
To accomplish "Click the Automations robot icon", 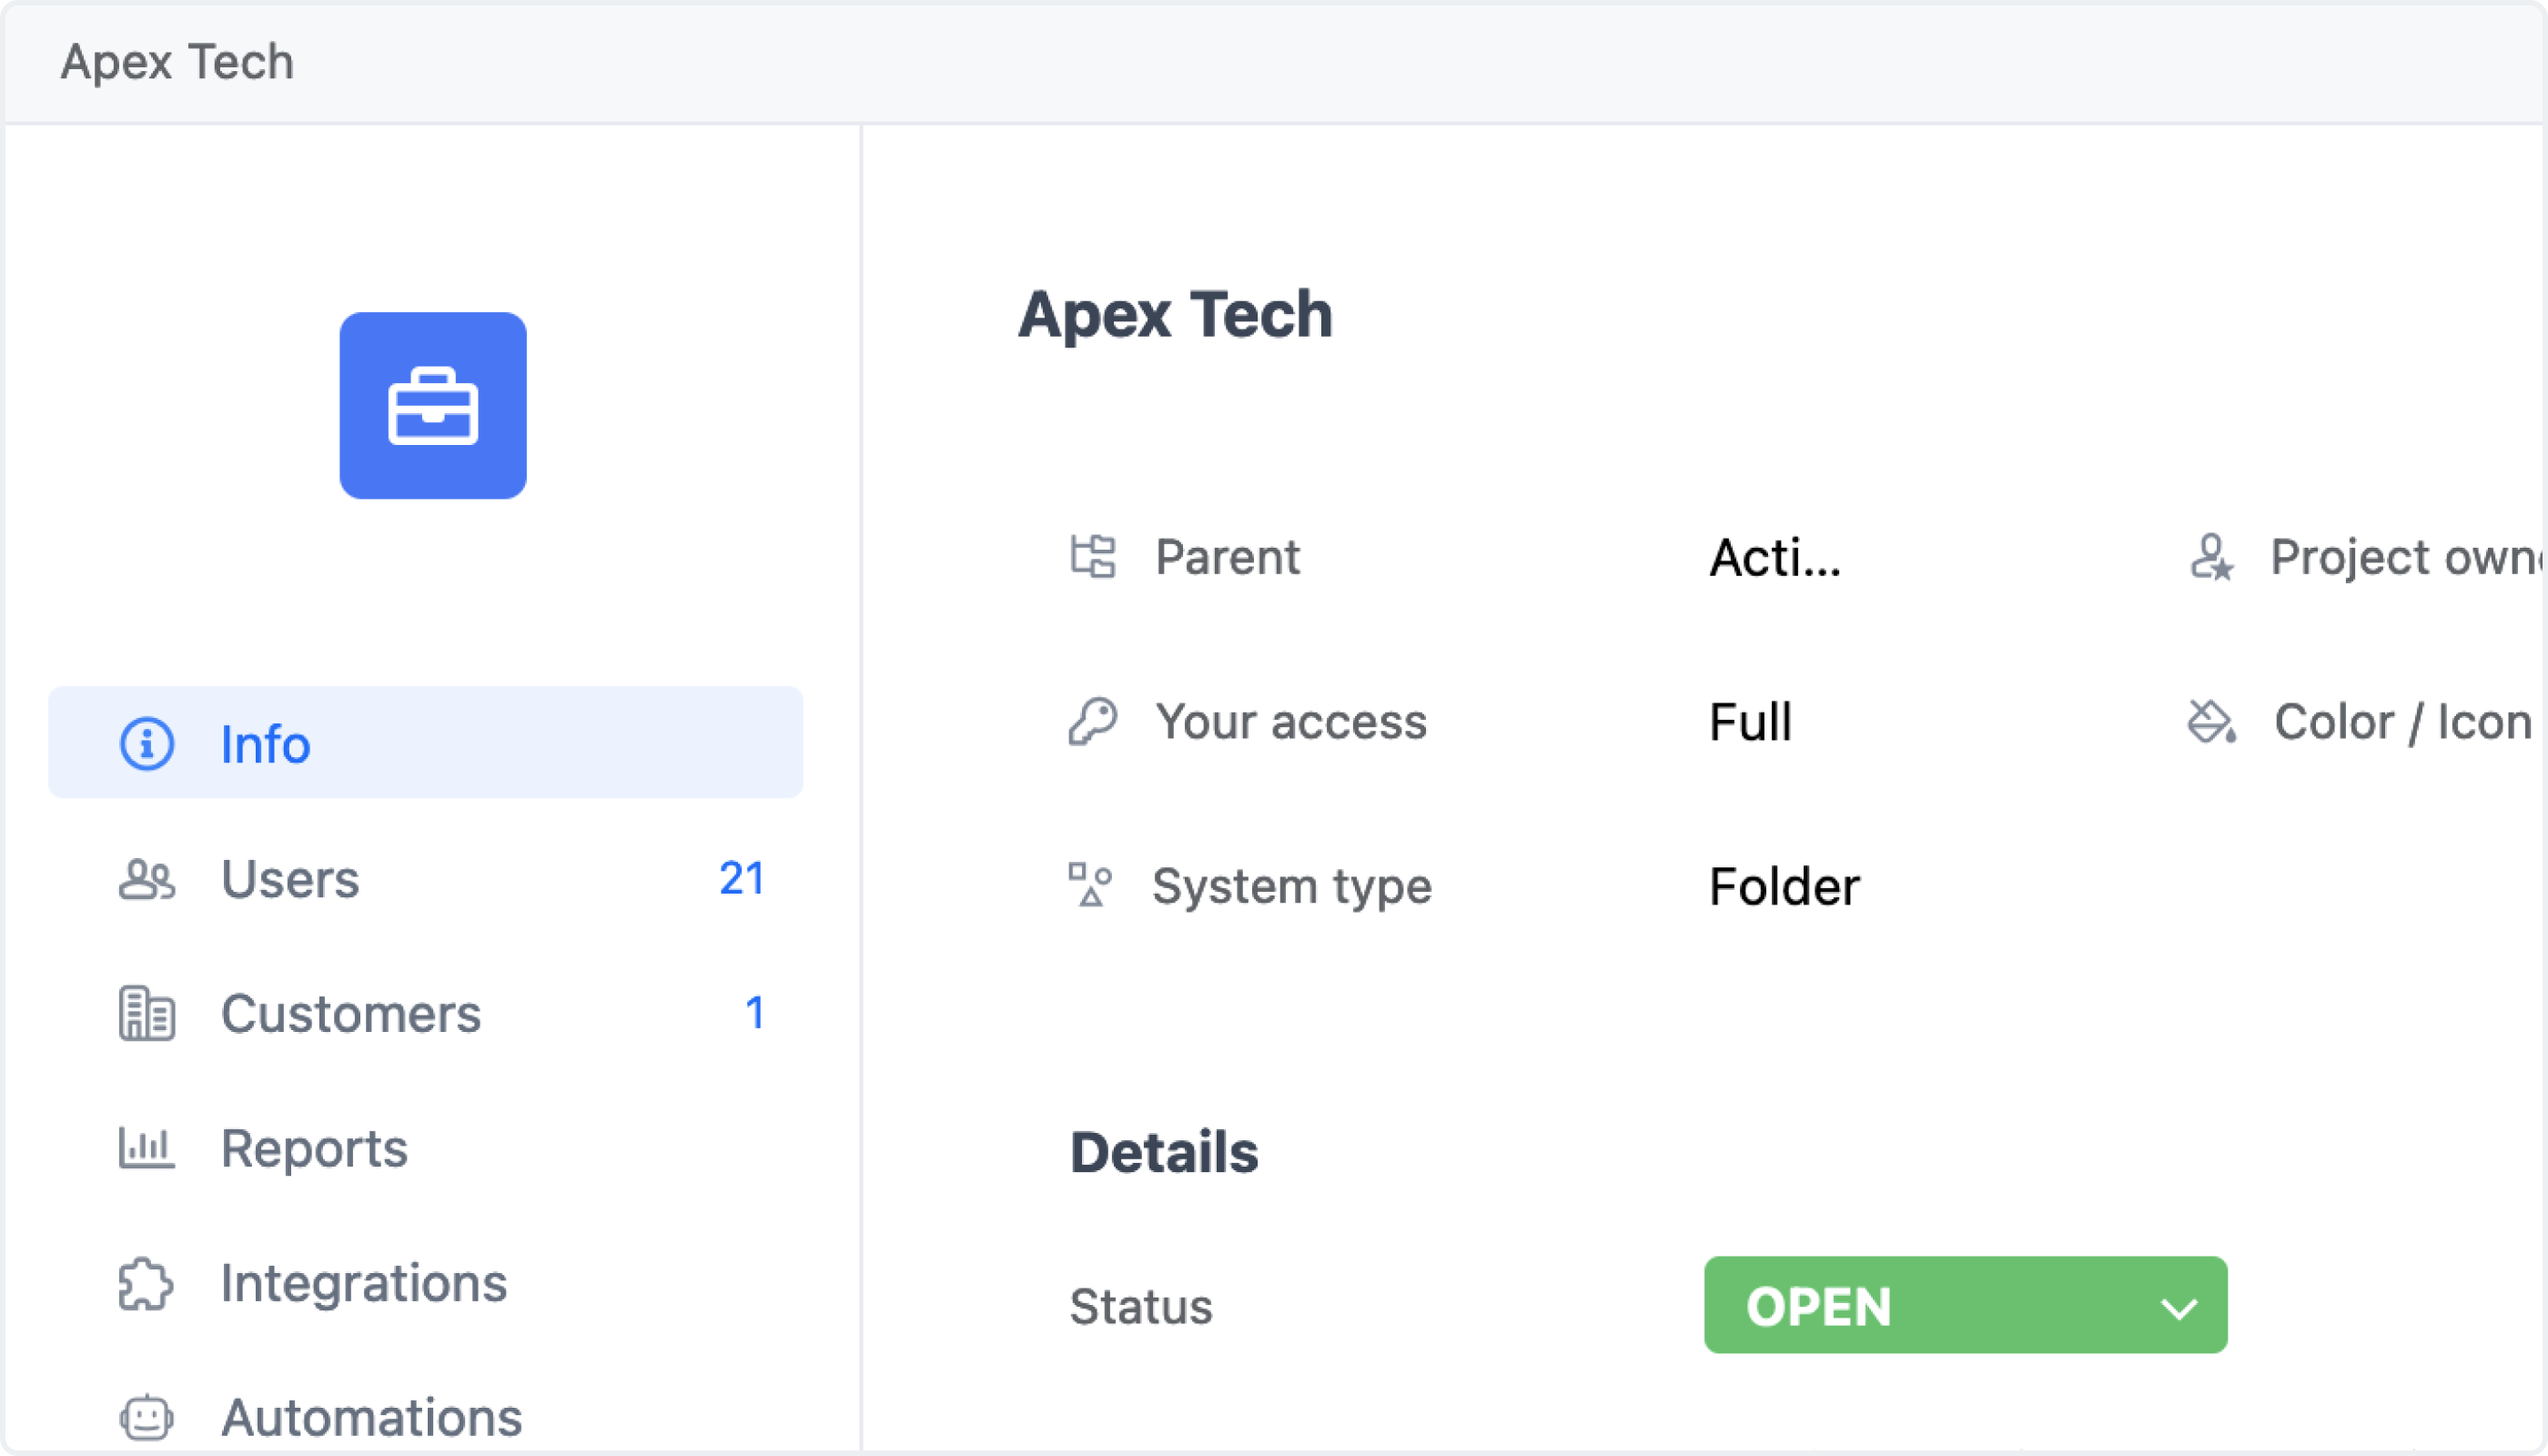I will (x=147, y=1417).
